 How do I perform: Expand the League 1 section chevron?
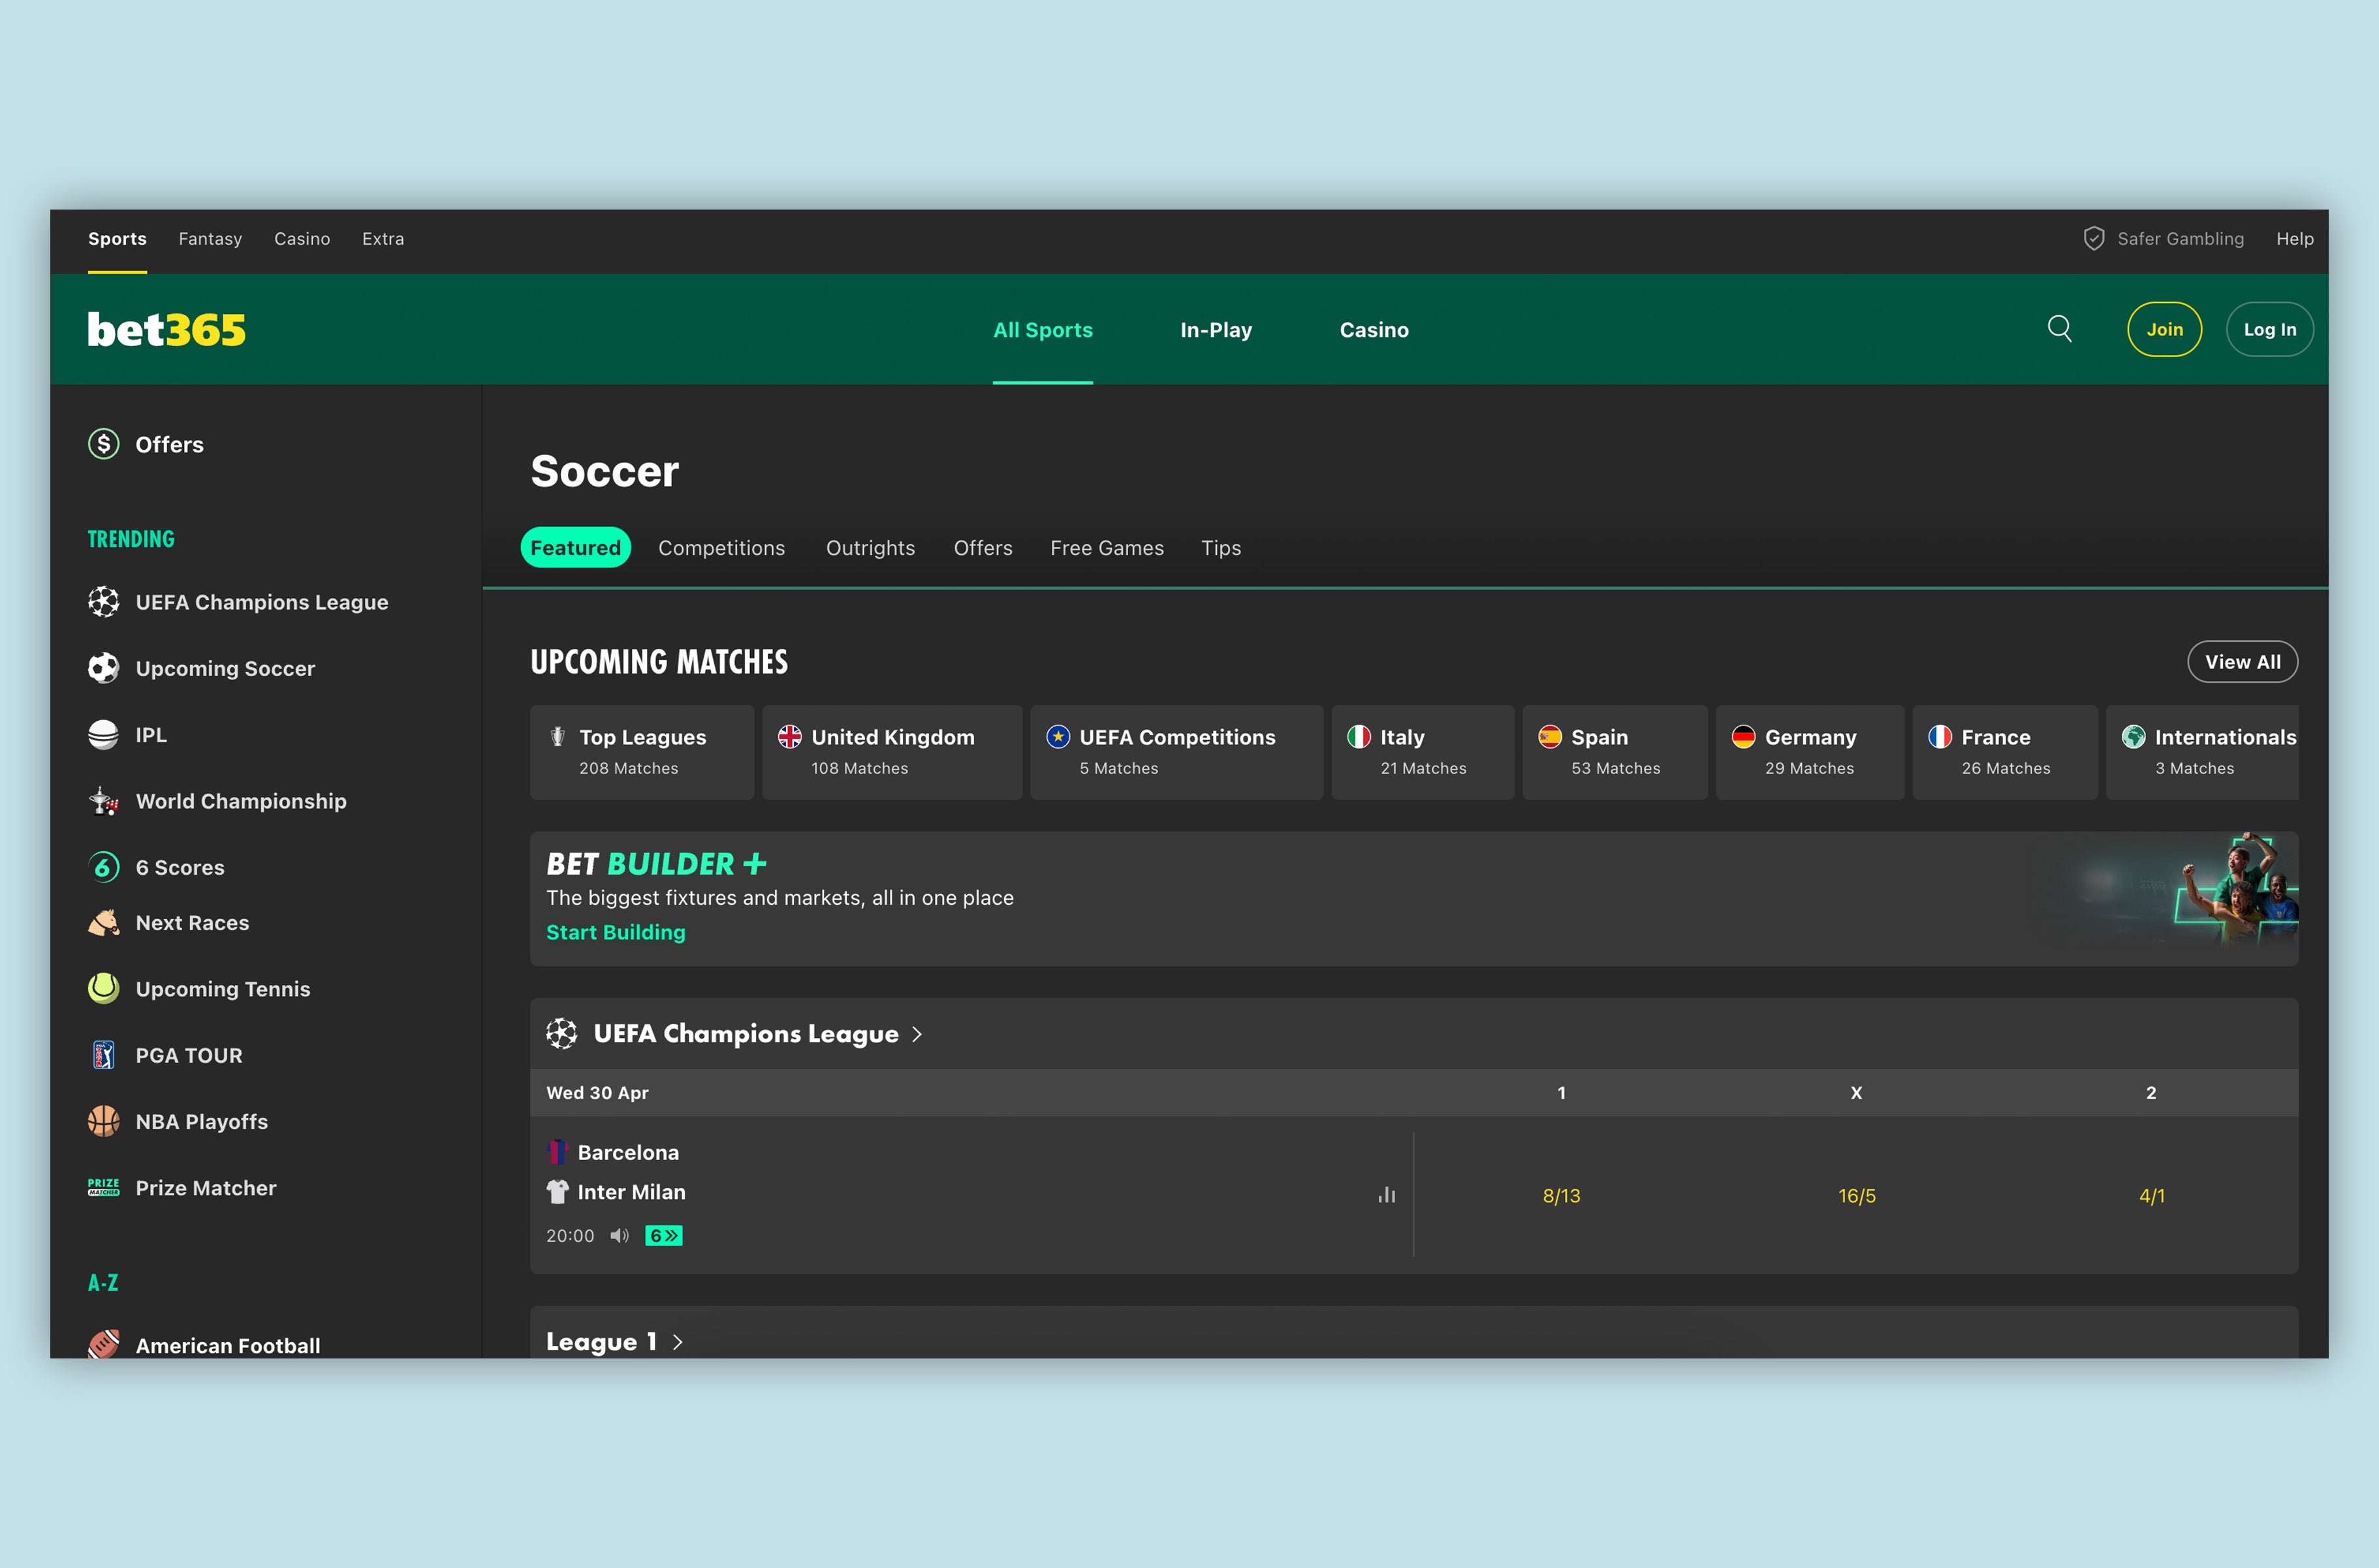pyautogui.click(x=678, y=1341)
